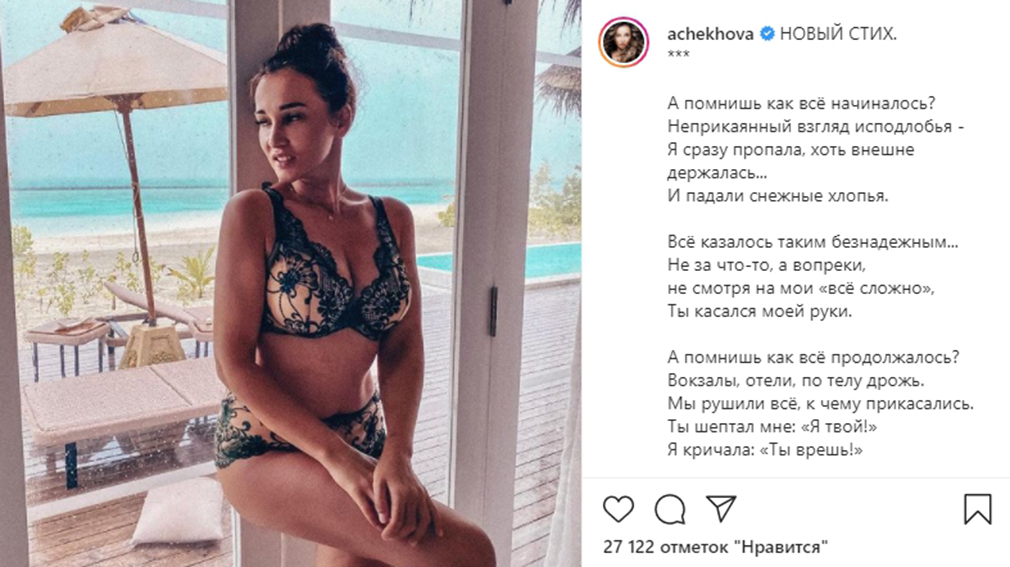Screen dimensions: 1010x567
Task: Click the line "И падали снежные хлопья."
Action: [777, 196]
